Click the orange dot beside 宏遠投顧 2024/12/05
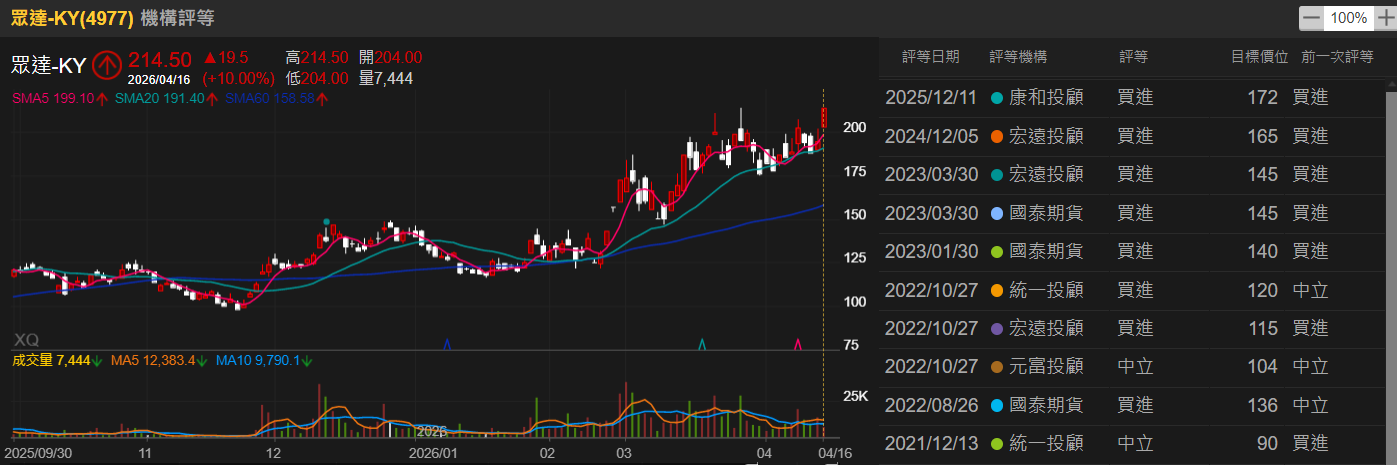The image size is (1397, 465). (x=996, y=137)
